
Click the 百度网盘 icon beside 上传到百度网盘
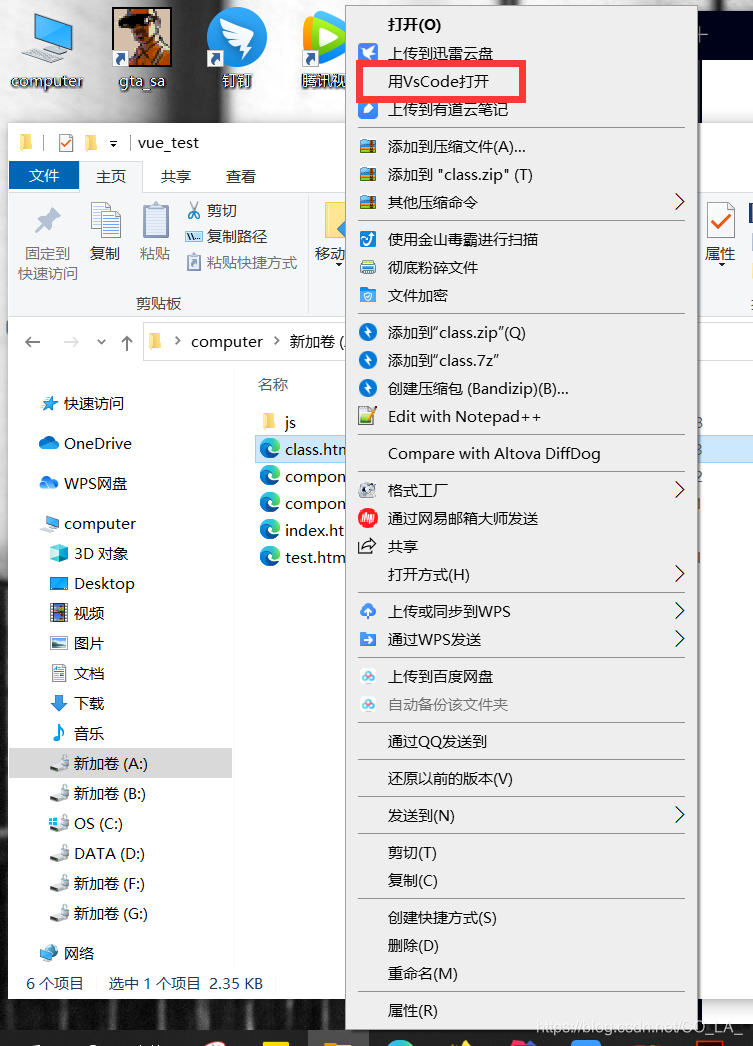point(368,676)
